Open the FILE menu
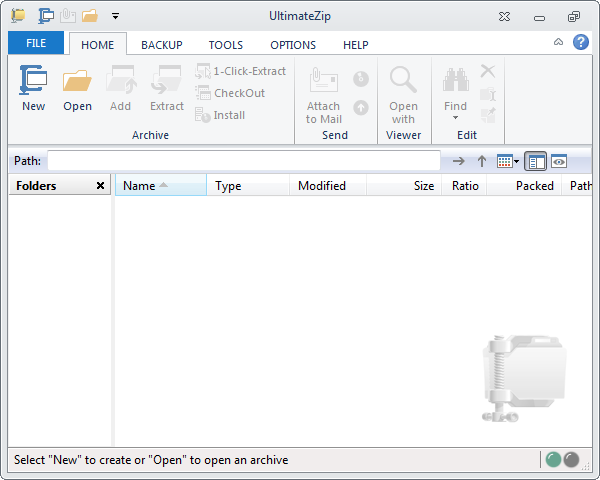Viewport: 600px width, 480px height. 36,44
